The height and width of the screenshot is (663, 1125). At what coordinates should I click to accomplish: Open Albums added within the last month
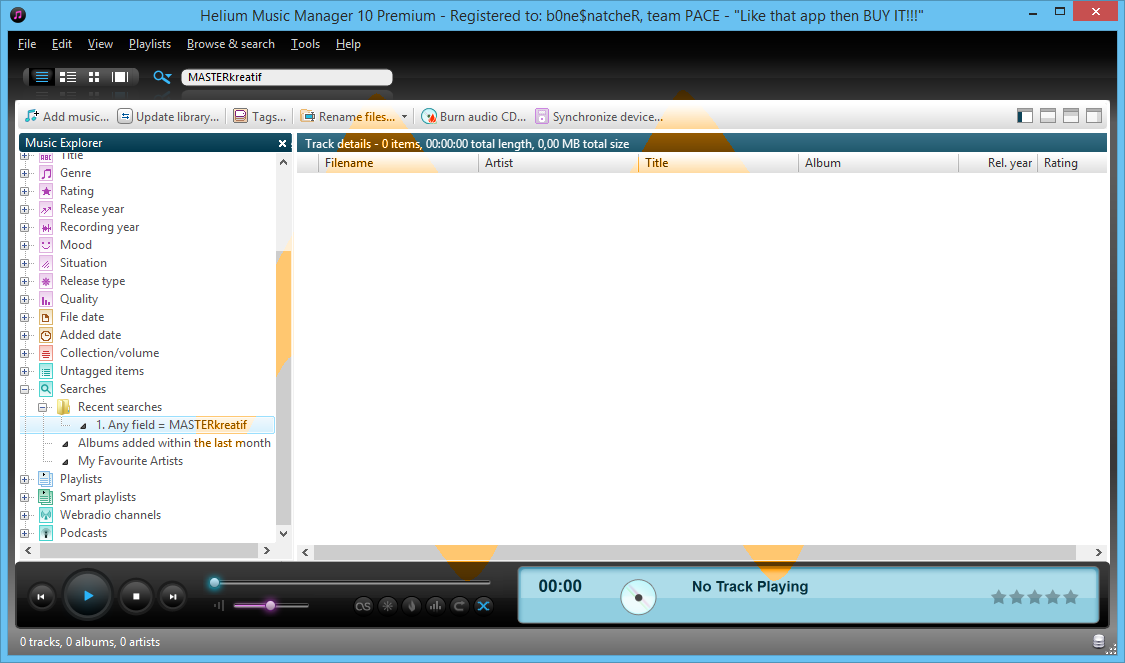174,443
